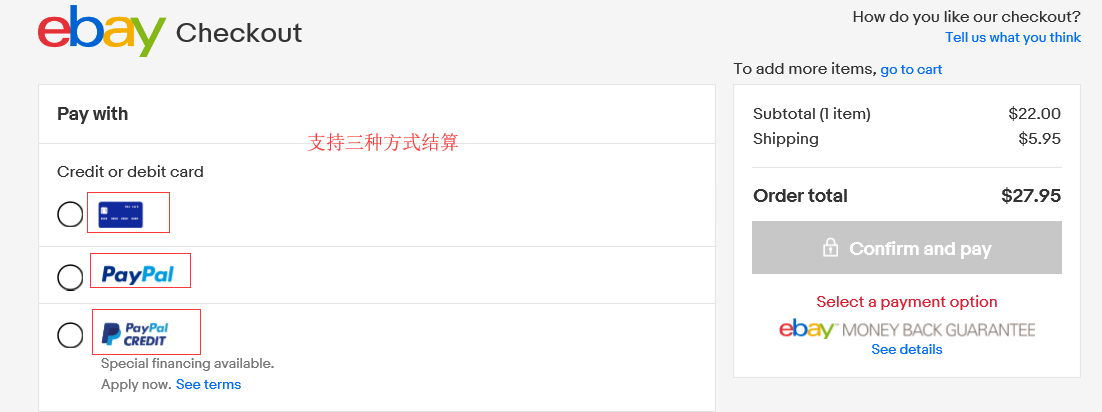Open the 'Tell us what you think' link
The width and height of the screenshot is (1102, 412).
coord(1012,37)
